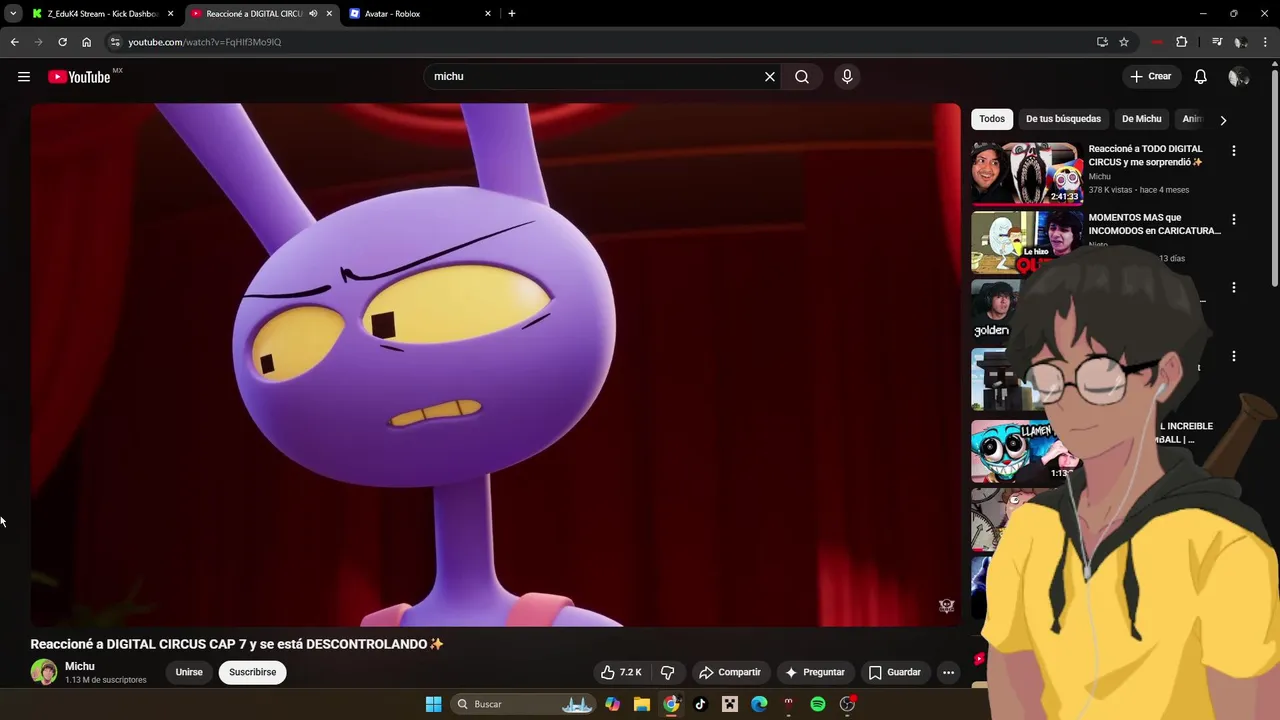Viewport: 1280px width, 720px height.
Task: Open the Michu channel avatar
Action: [x=43, y=672]
